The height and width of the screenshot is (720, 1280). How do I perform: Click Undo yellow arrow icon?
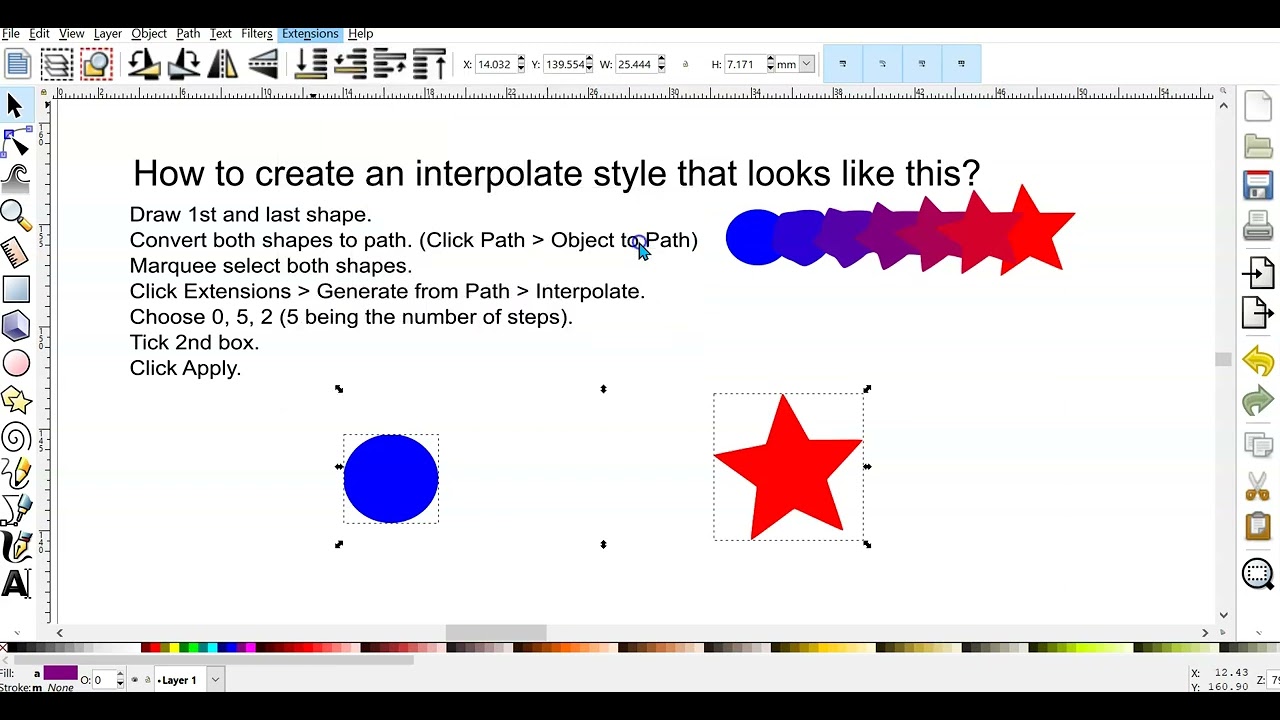pyautogui.click(x=1258, y=361)
